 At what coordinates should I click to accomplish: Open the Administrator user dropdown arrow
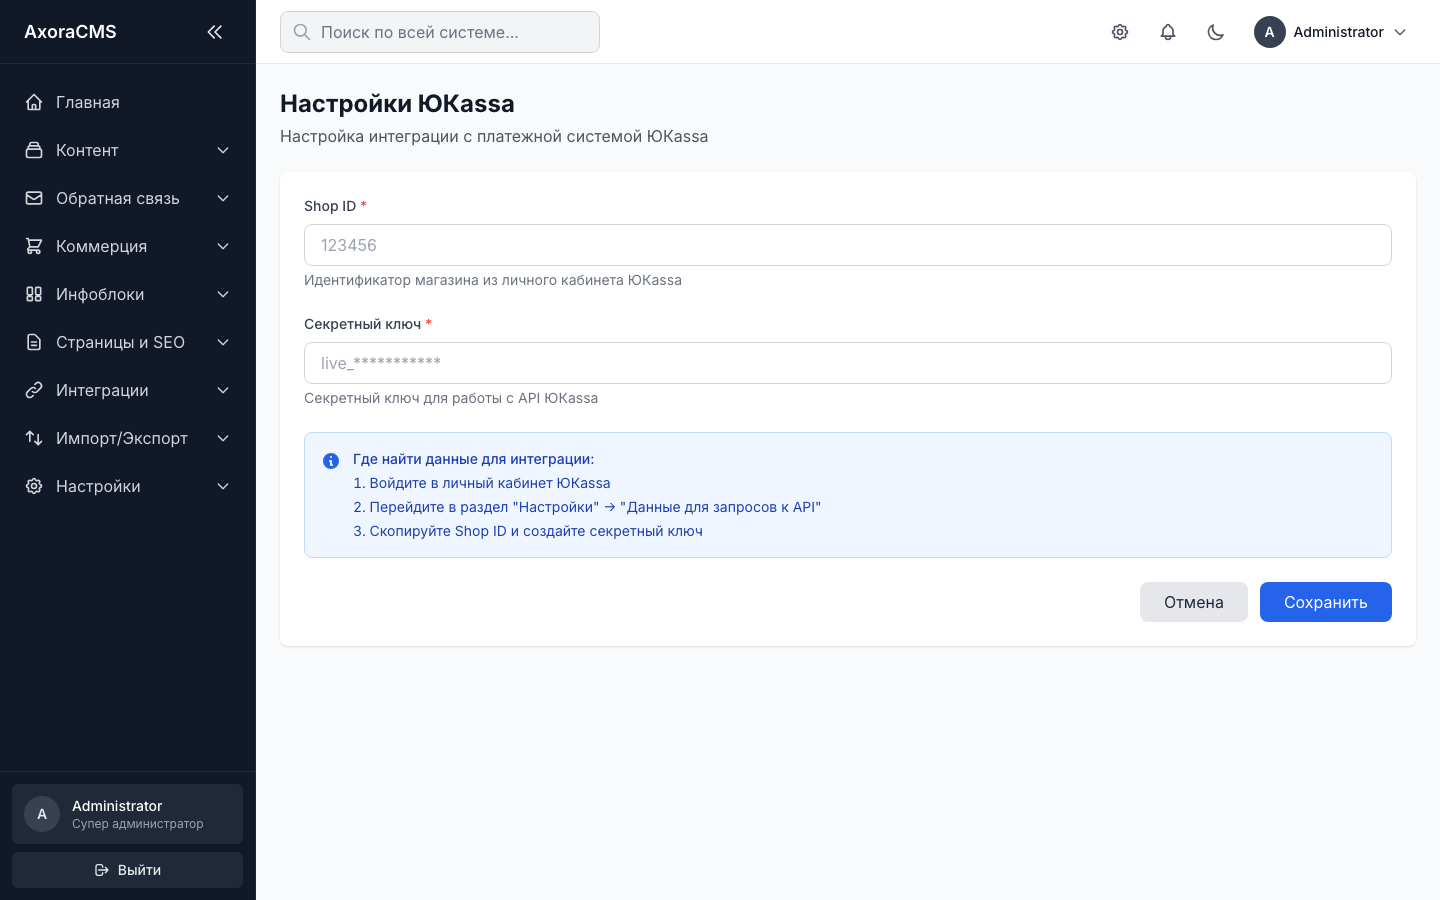(1400, 32)
